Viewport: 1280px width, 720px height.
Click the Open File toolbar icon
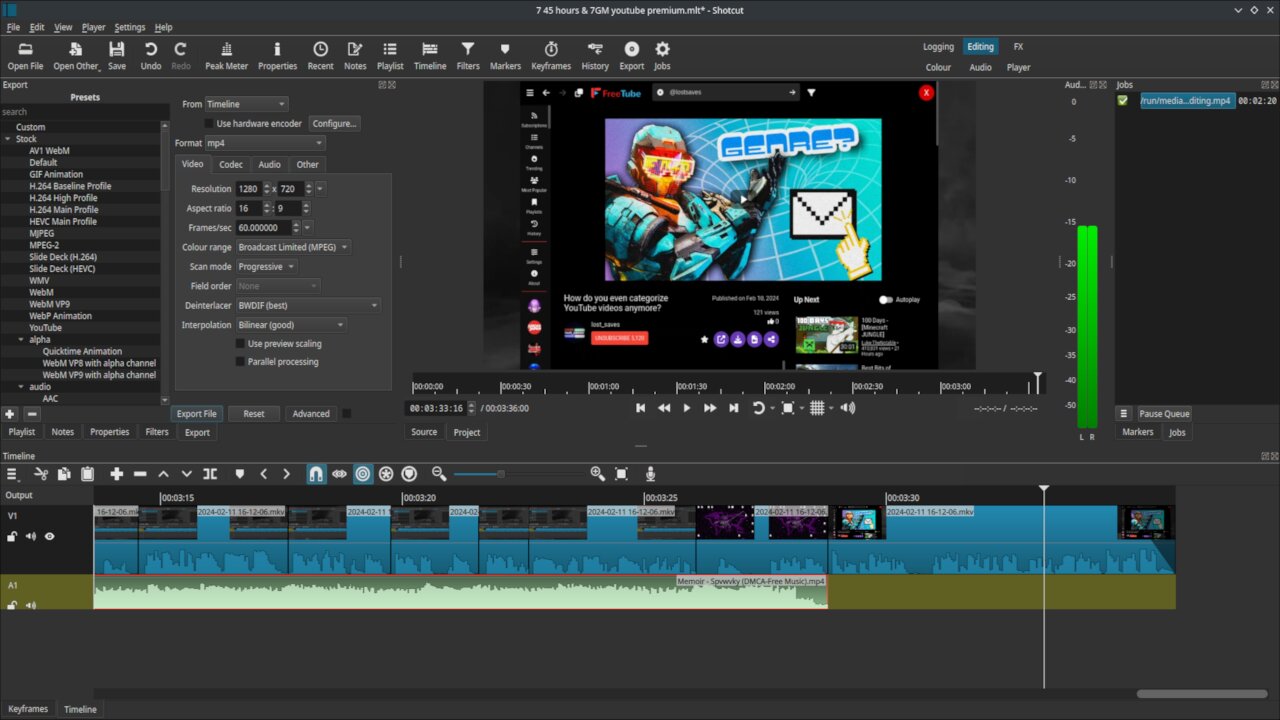point(25,56)
